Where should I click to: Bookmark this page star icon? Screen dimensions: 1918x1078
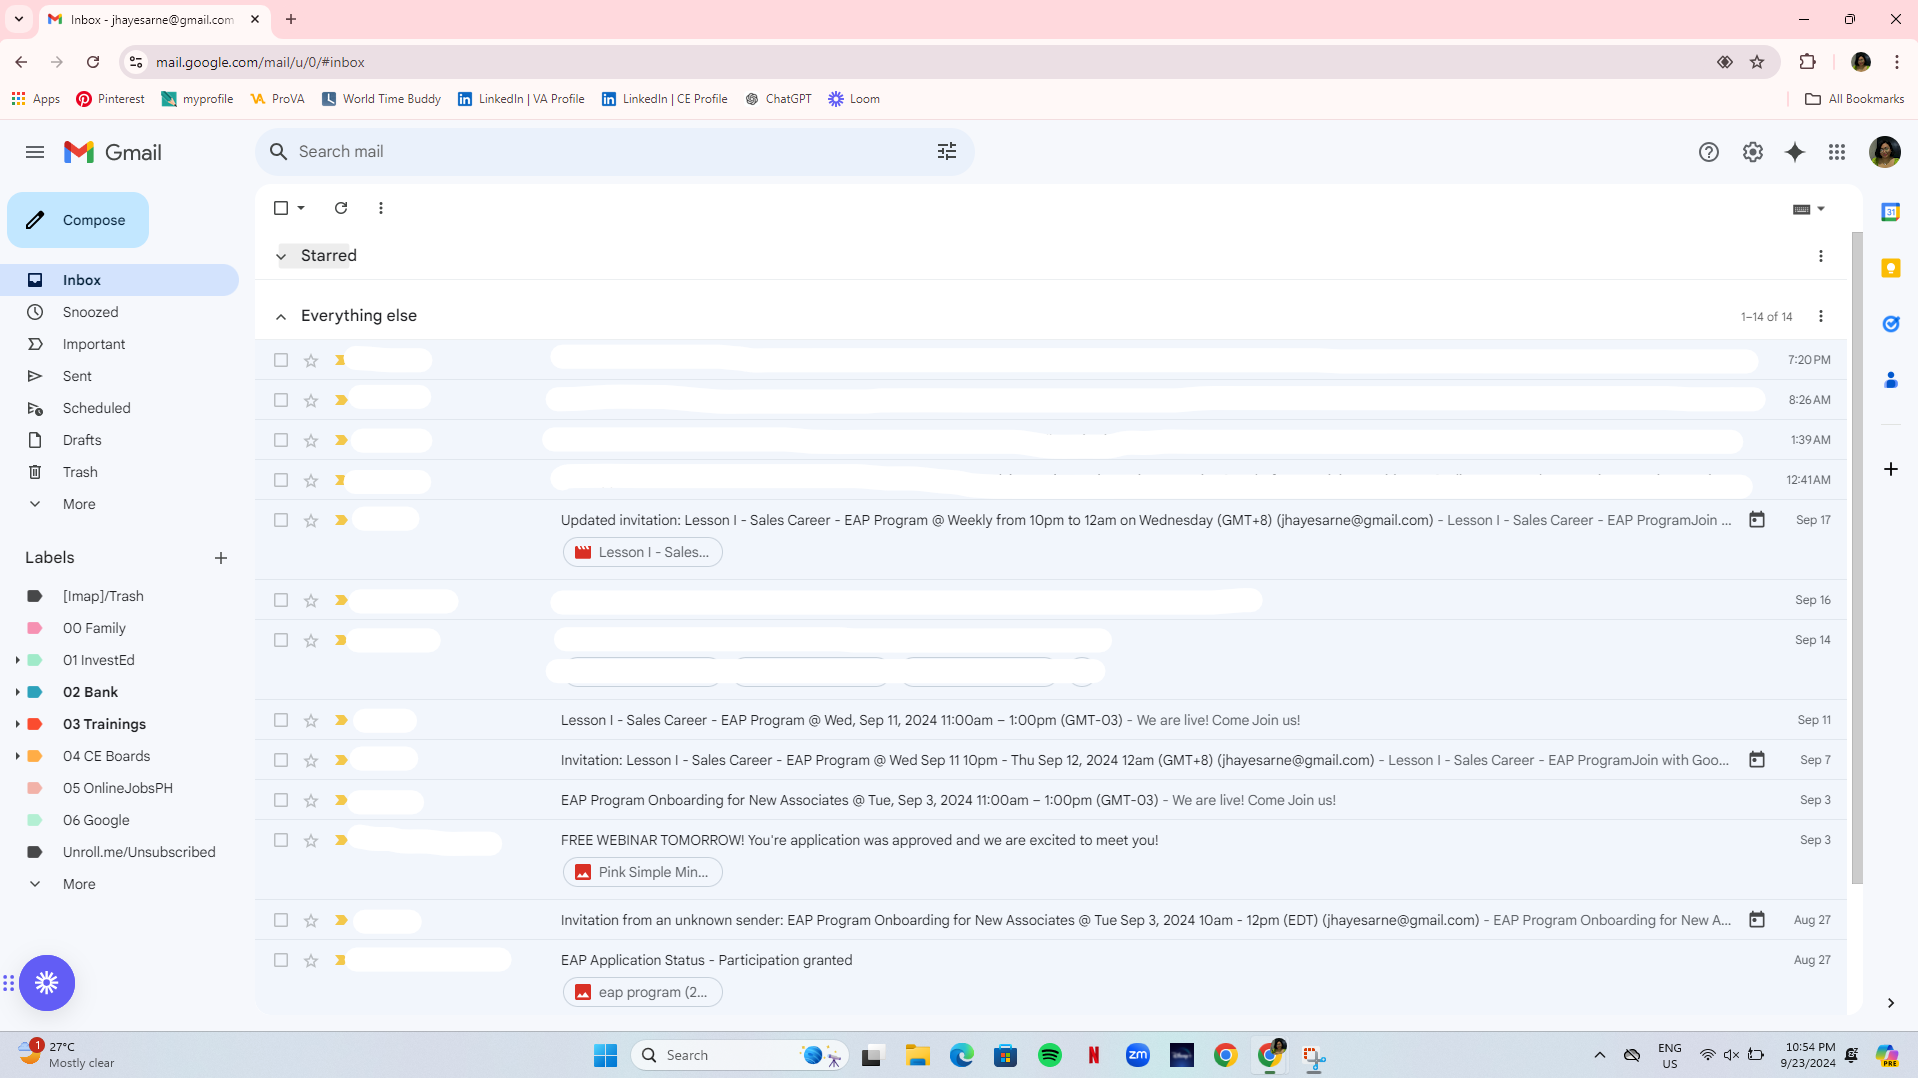pos(1757,62)
